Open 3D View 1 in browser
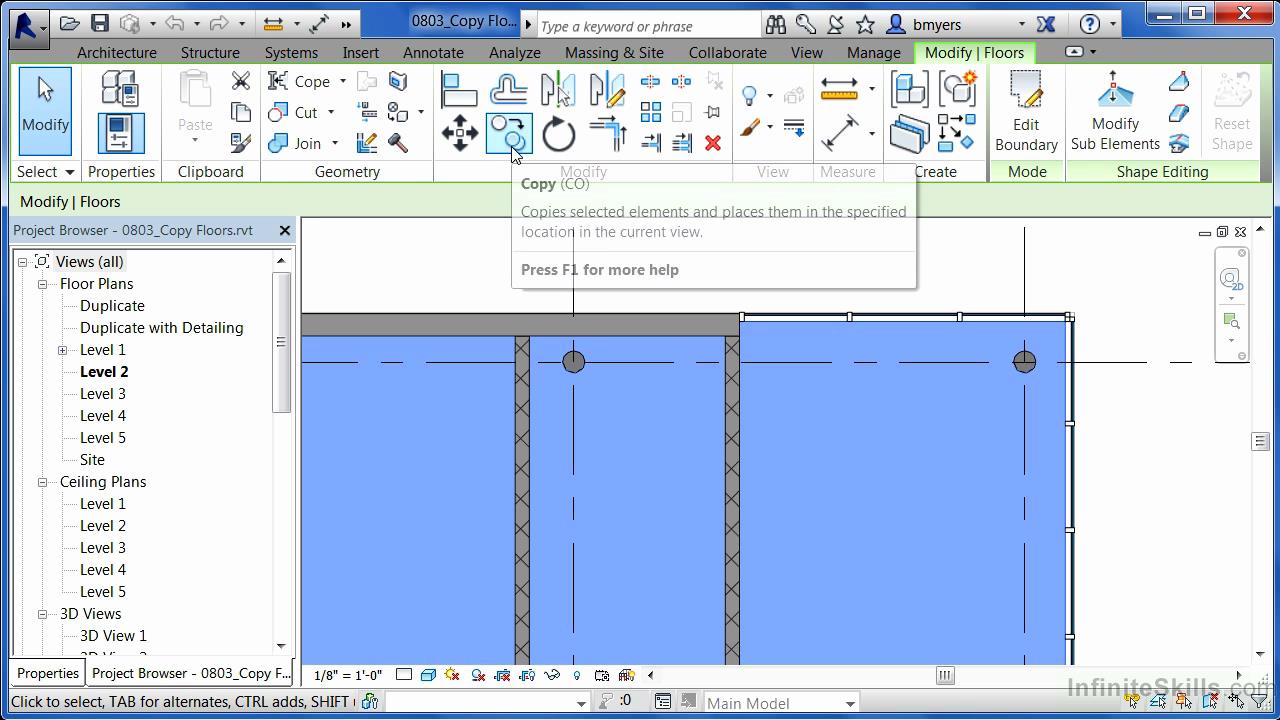Viewport: 1280px width, 720px height. 113,636
